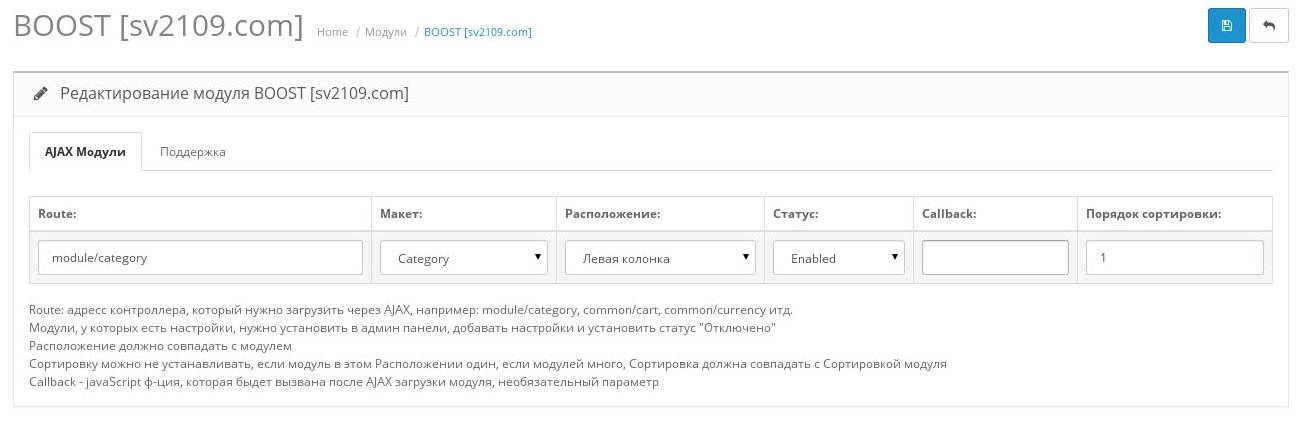Switch to the Поддержка tab
Image resolution: width=1300 pixels, height=431 pixels.
point(192,152)
